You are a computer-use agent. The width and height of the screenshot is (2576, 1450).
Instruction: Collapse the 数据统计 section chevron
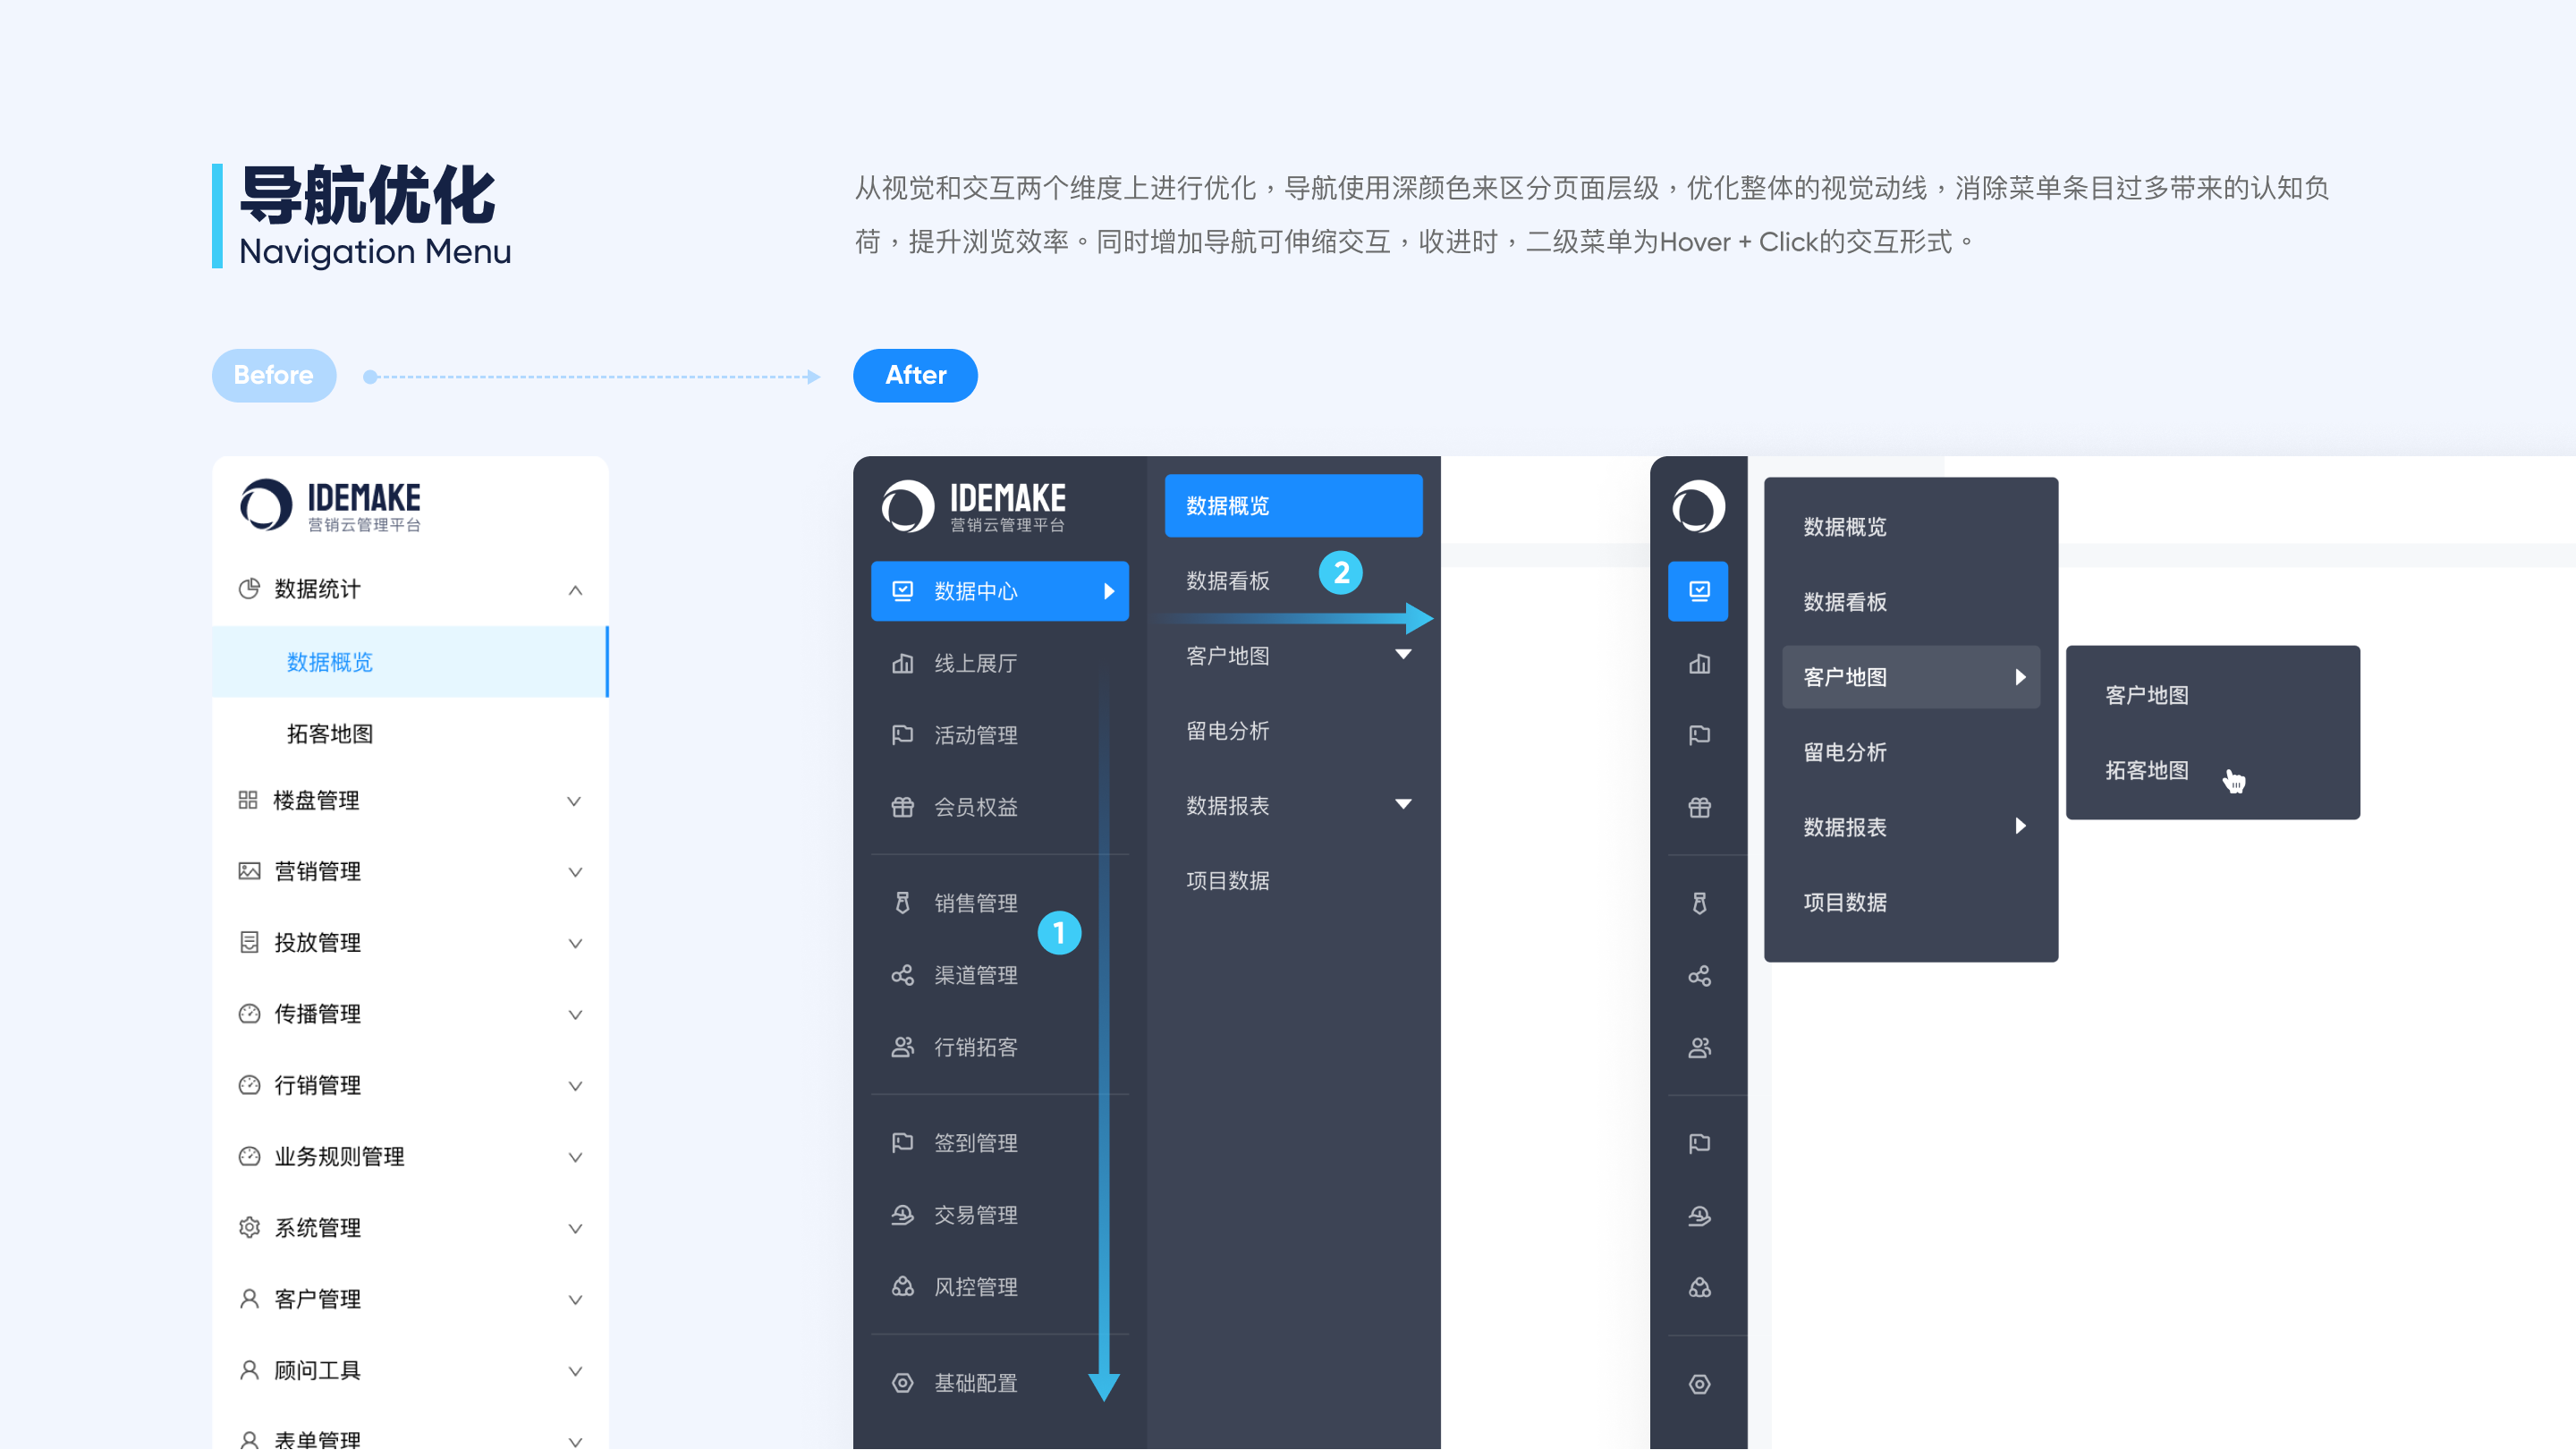(575, 590)
